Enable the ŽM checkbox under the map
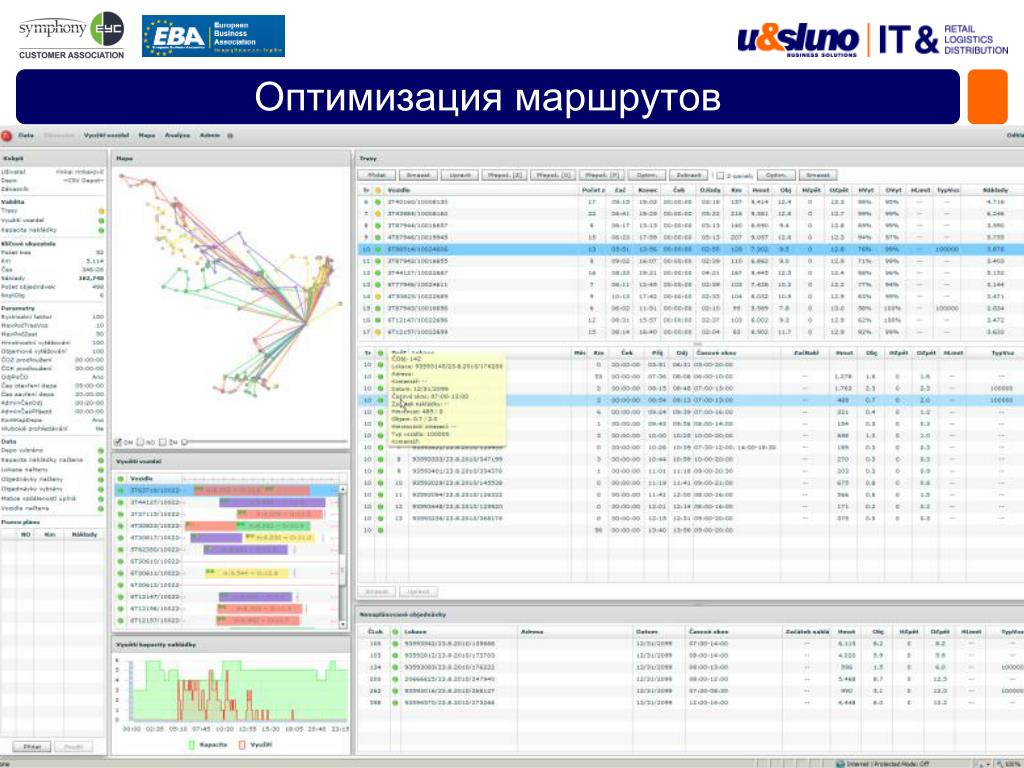The width and height of the screenshot is (1024, 768). [163, 442]
